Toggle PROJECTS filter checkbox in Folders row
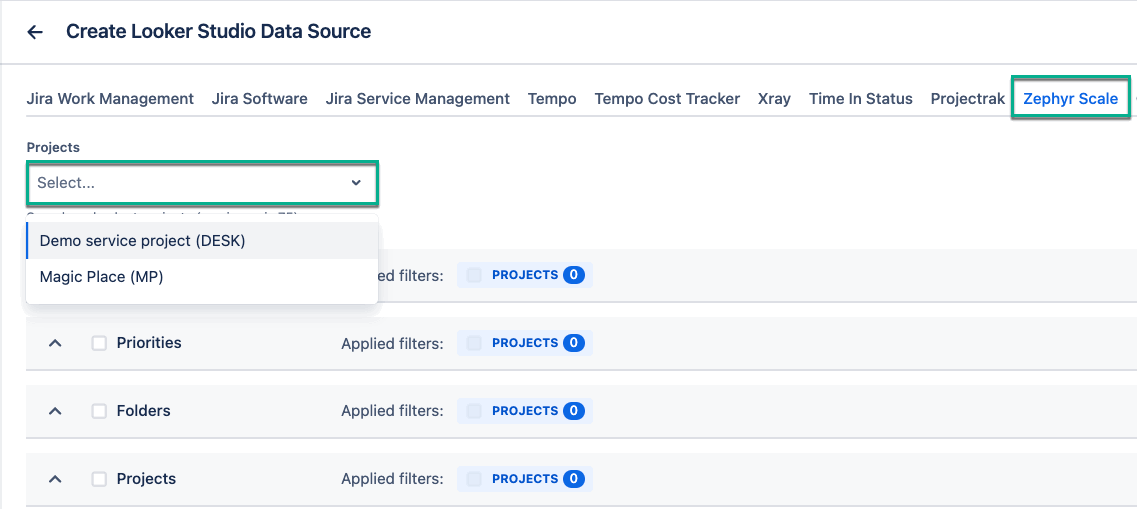The height and width of the screenshot is (509, 1137). pyautogui.click(x=474, y=411)
